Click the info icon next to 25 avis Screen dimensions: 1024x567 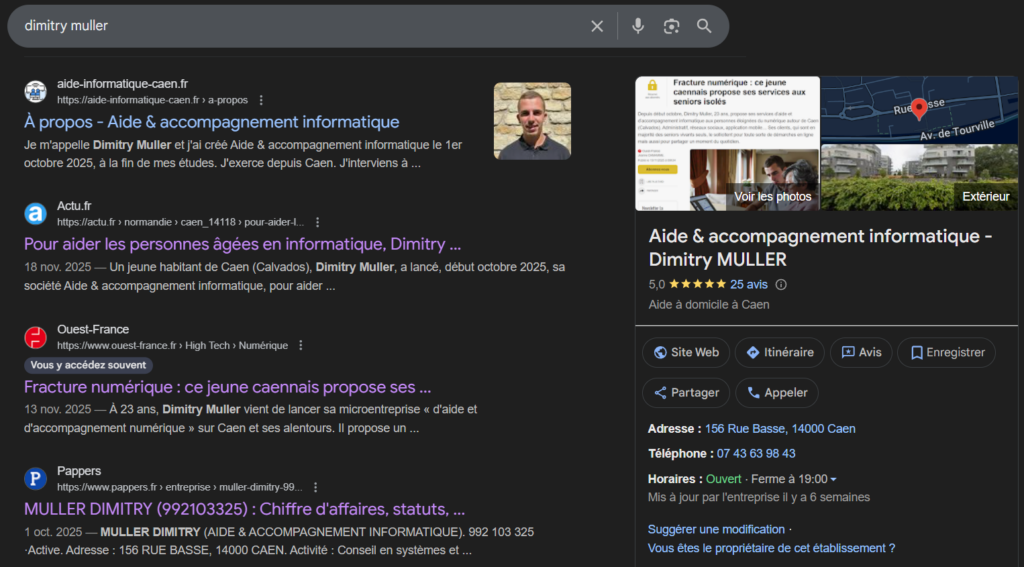tap(780, 285)
